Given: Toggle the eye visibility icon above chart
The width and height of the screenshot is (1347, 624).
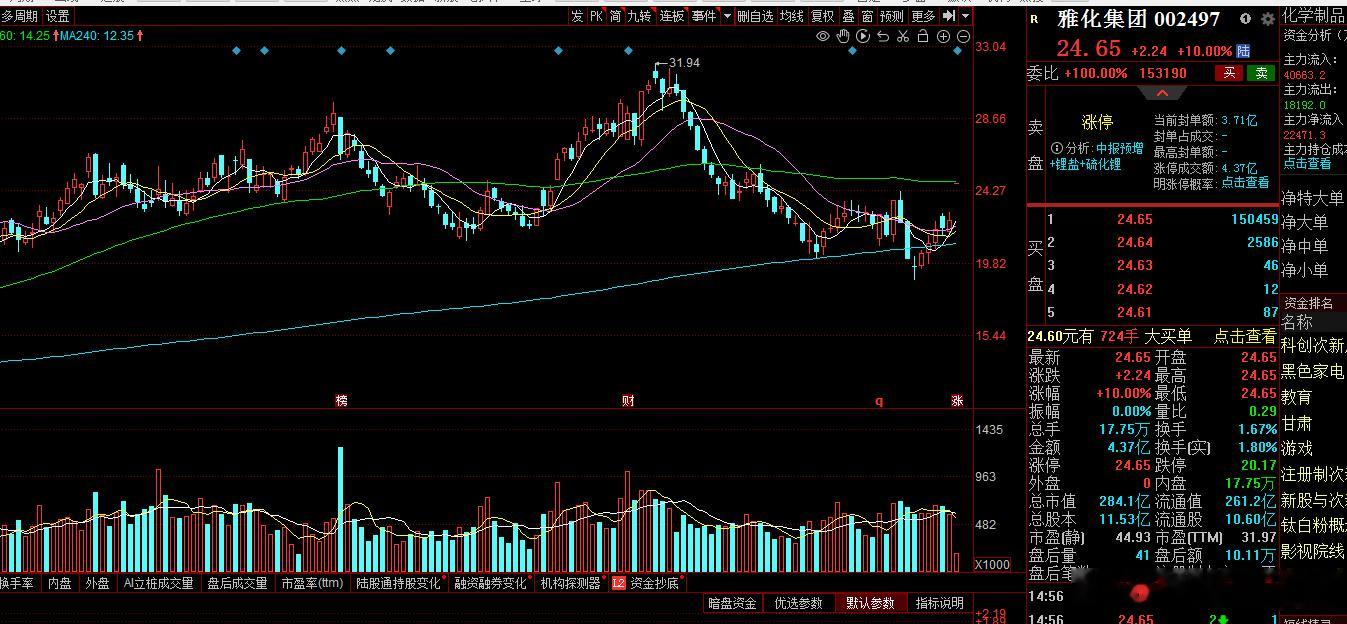Looking at the screenshot, I should click(x=823, y=36).
